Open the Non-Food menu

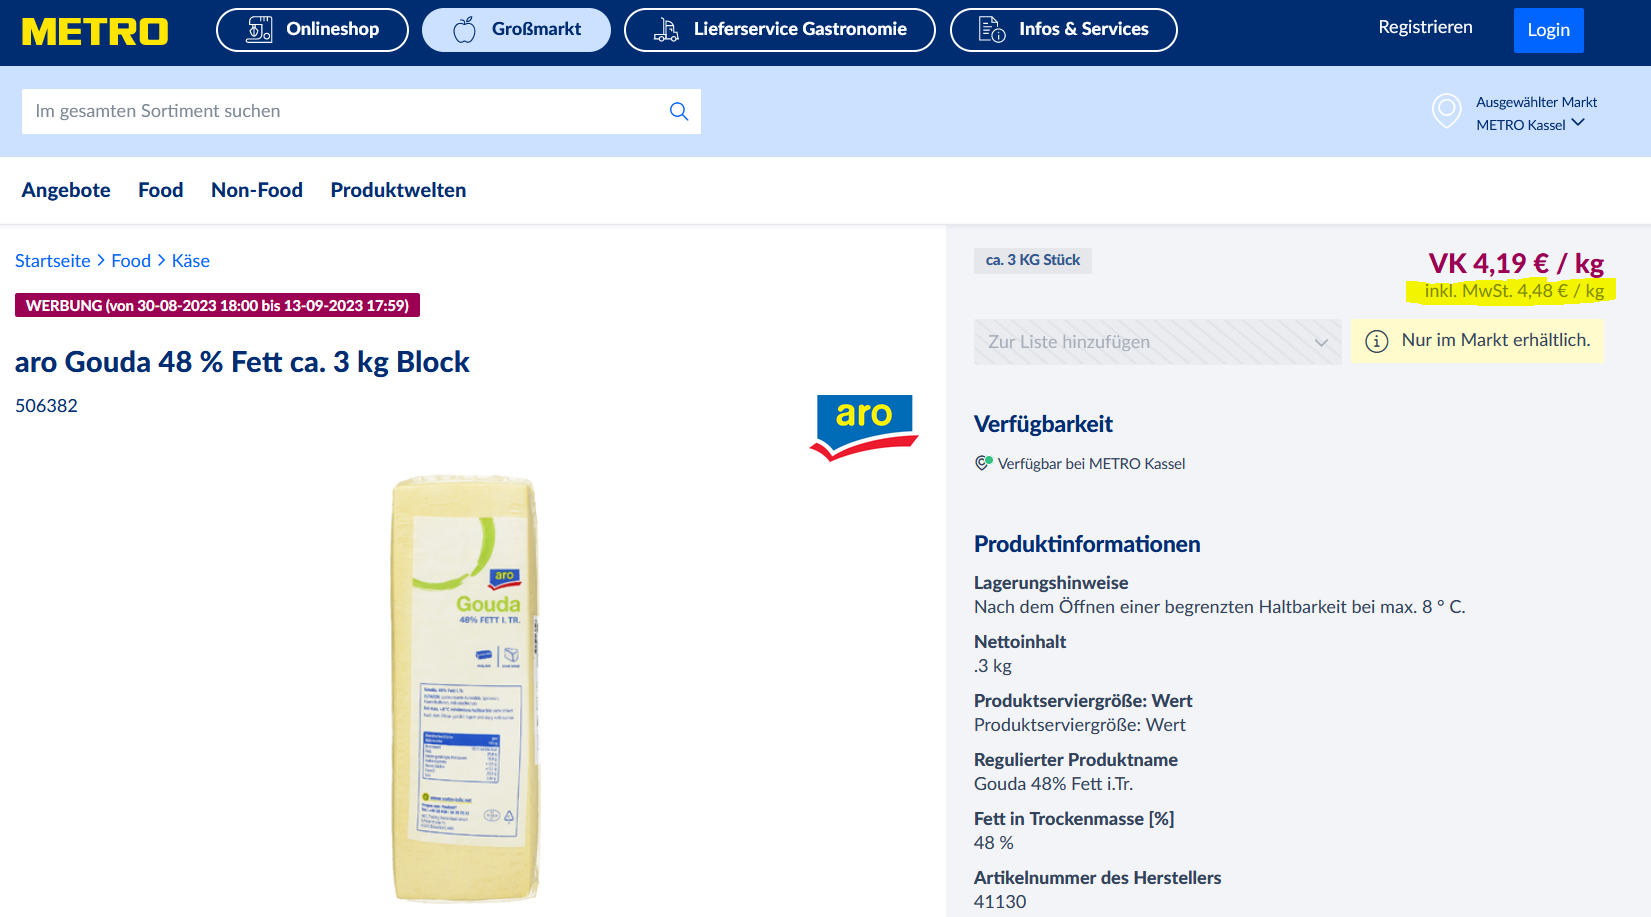click(257, 190)
